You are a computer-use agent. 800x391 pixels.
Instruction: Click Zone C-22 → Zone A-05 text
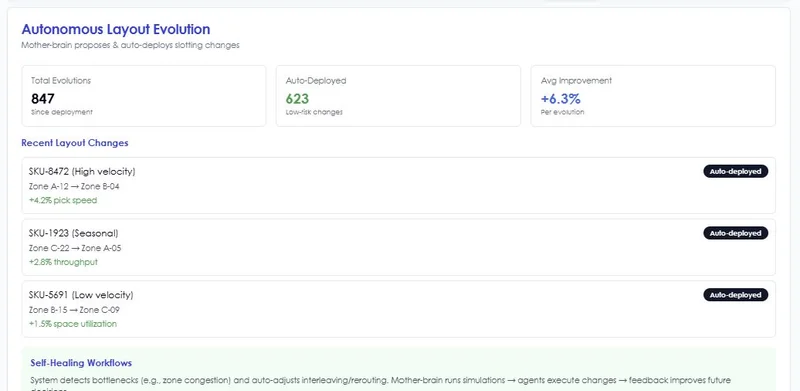tap(75, 248)
